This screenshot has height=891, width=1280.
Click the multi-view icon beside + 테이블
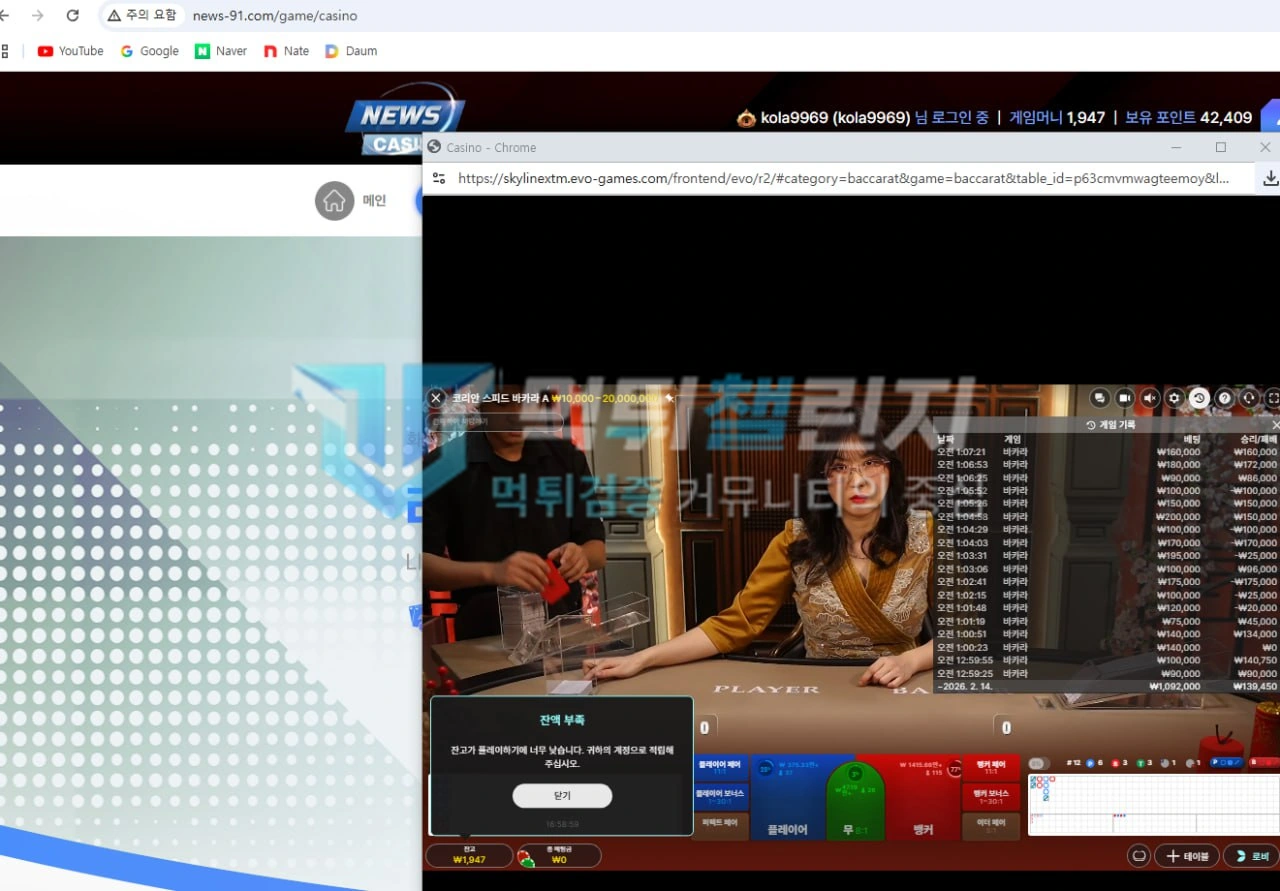1138,856
